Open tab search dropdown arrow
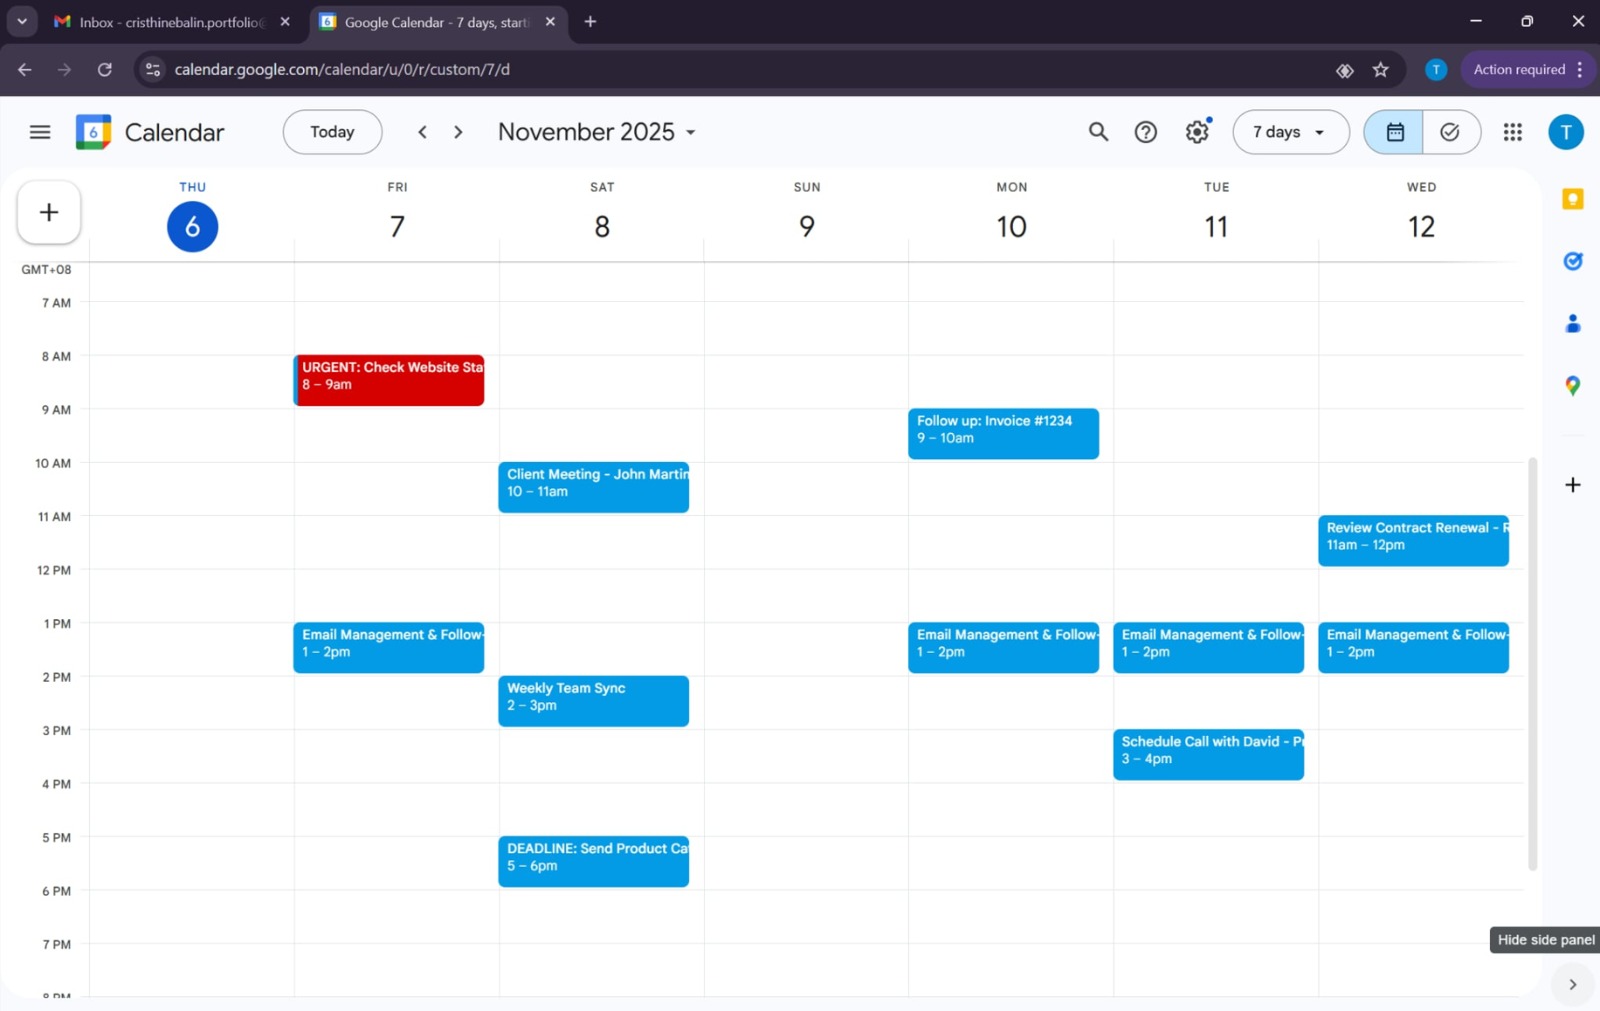Screen dimensions: 1600x1011 [21, 21]
